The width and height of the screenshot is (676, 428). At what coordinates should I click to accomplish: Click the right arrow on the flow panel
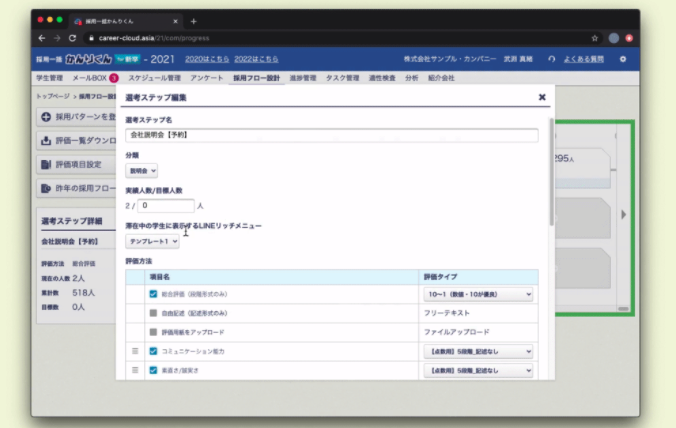(624, 214)
